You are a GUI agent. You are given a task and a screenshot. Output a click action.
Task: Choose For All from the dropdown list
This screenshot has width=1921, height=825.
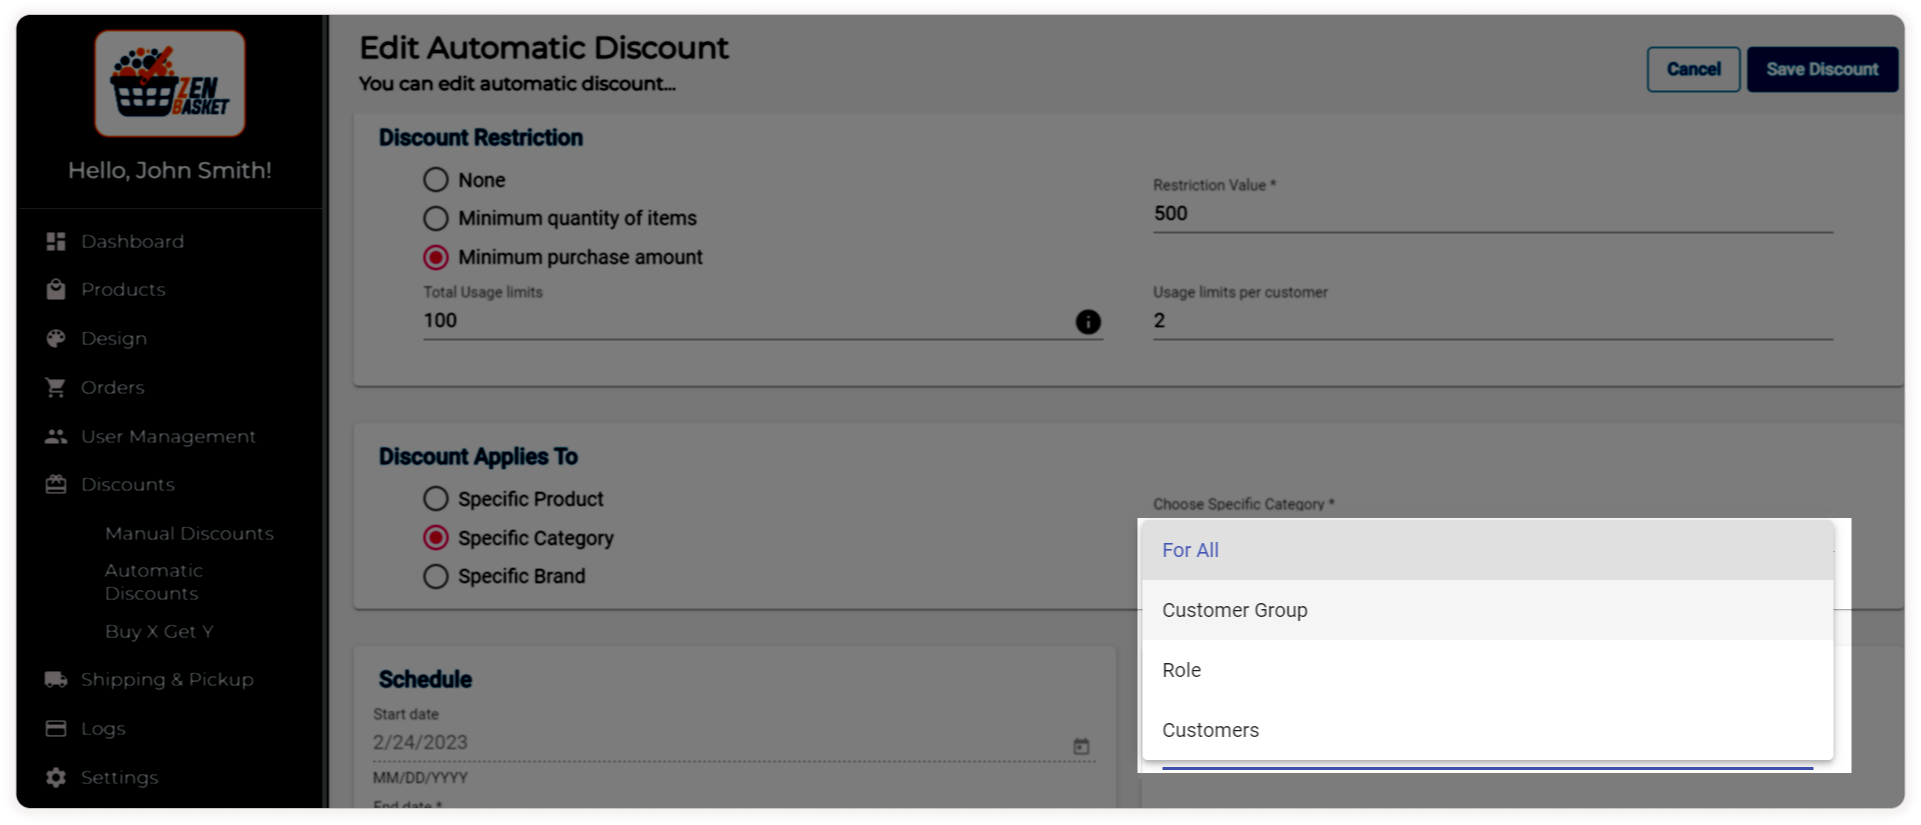click(1190, 550)
